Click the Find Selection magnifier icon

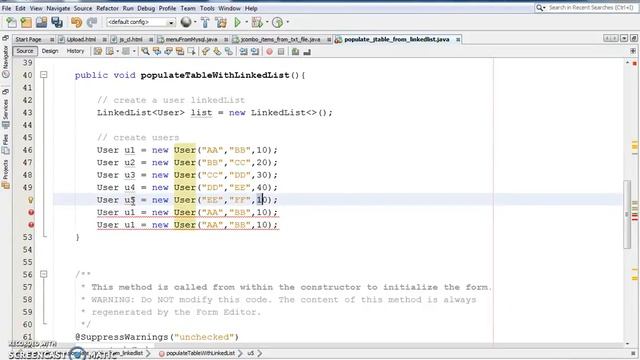(x=145, y=51)
